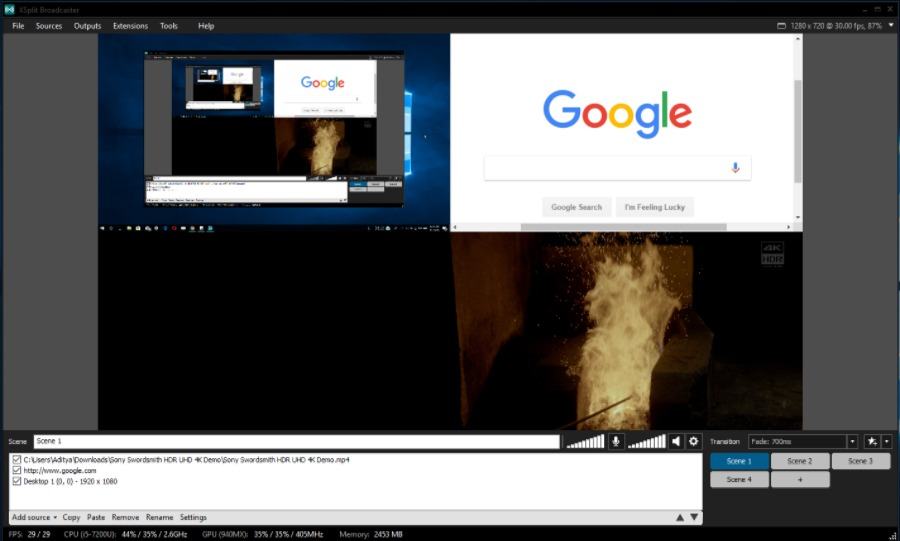Add a new scene with plus button

(x=800, y=480)
